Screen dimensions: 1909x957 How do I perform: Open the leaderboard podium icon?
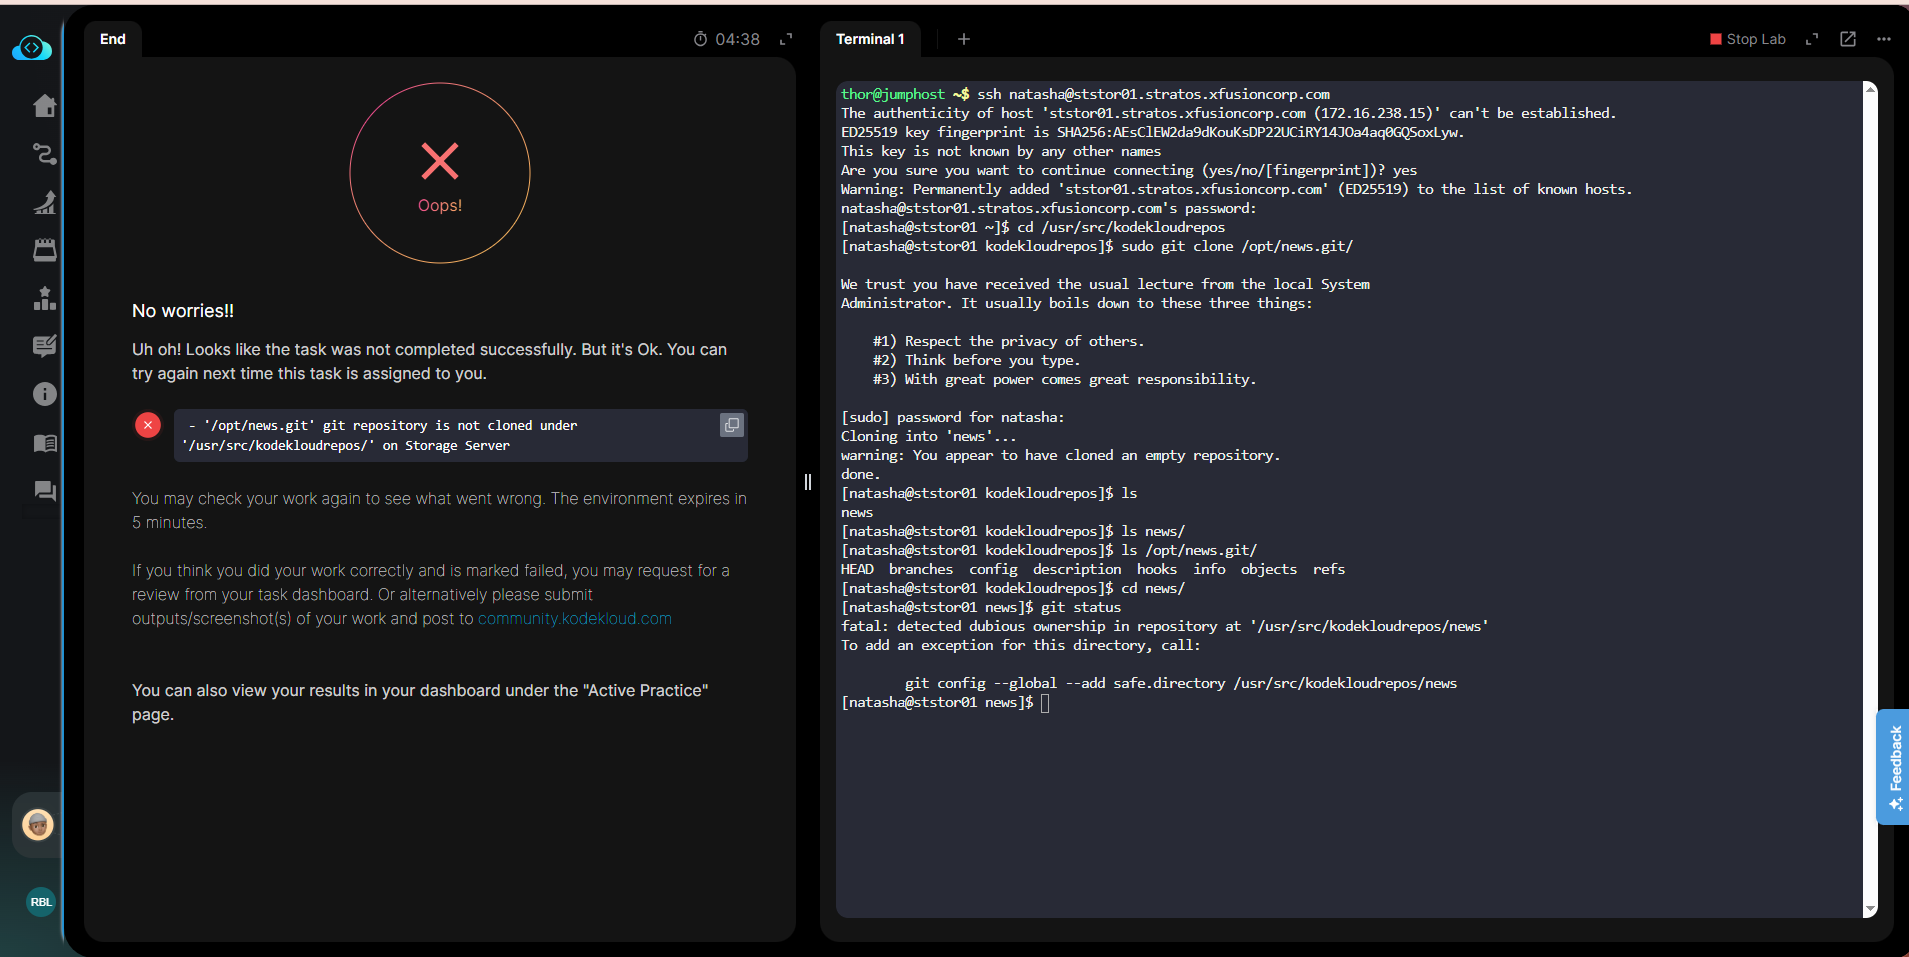(45, 298)
